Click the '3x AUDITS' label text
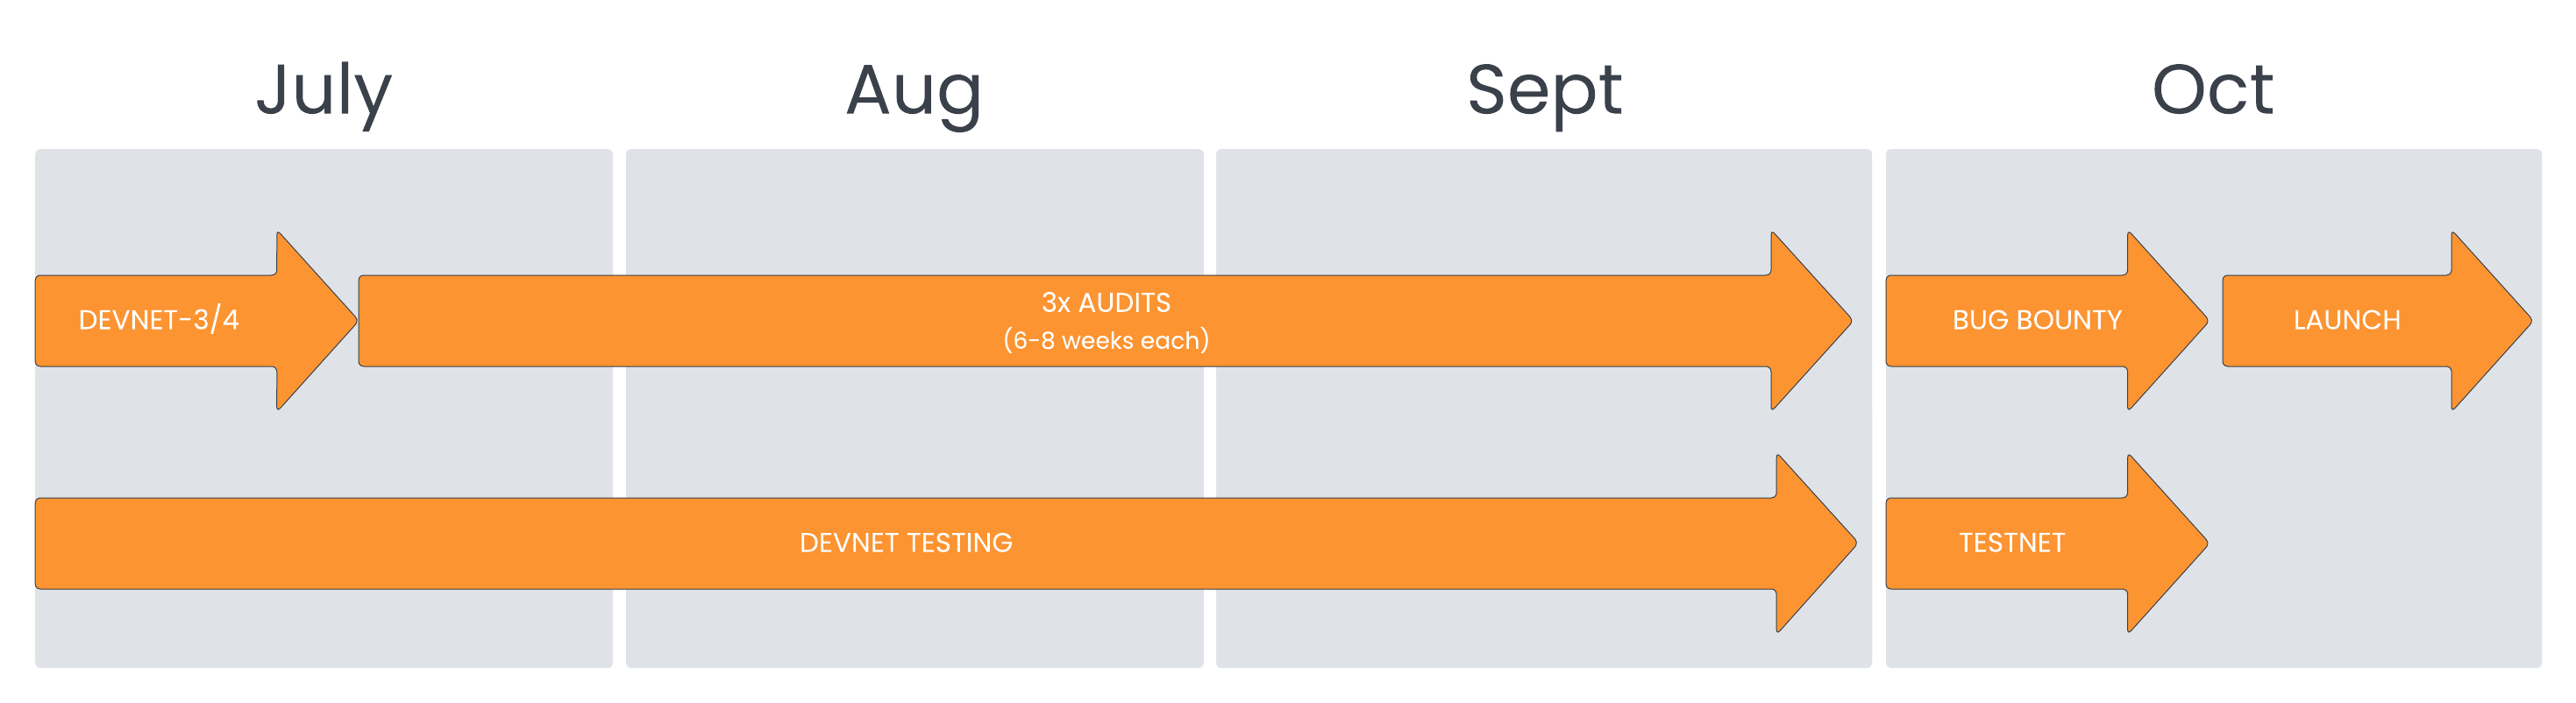The height and width of the screenshot is (703, 2576). (1106, 302)
